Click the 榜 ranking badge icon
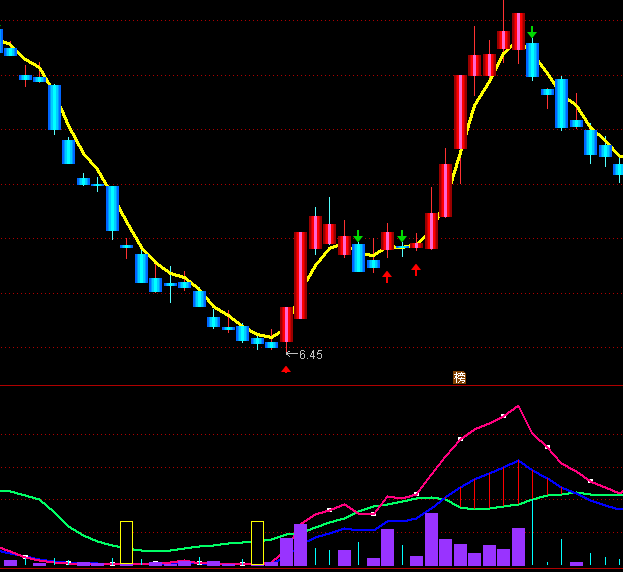Screen dimensions: 623x572 459,378
